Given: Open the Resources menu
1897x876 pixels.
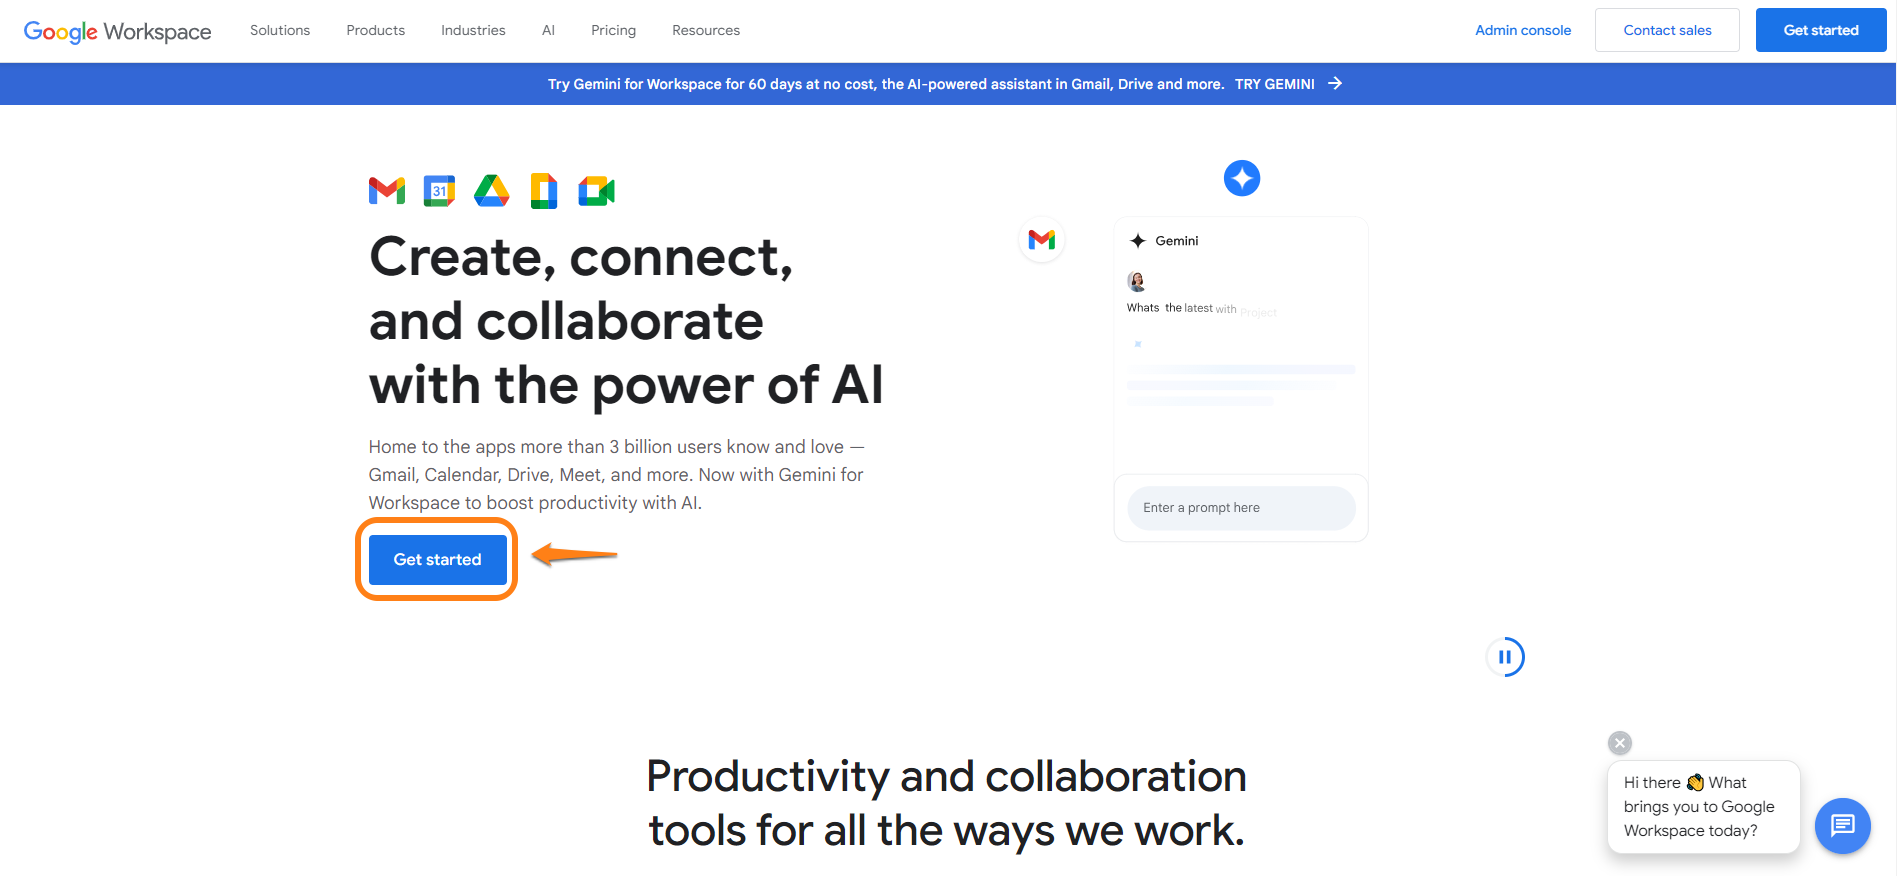Looking at the screenshot, I should tap(706, 30).
